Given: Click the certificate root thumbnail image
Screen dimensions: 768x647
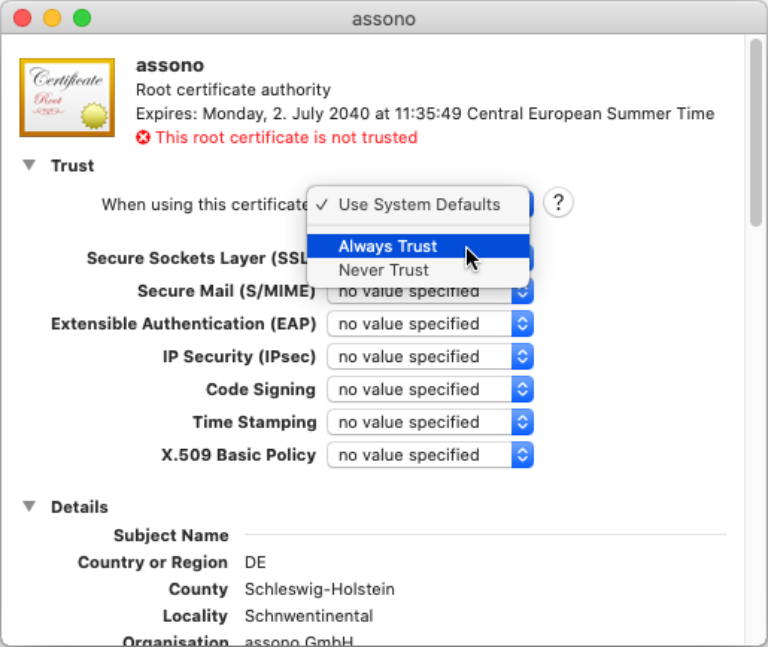Looking at the screenshot, I should 67,97.
